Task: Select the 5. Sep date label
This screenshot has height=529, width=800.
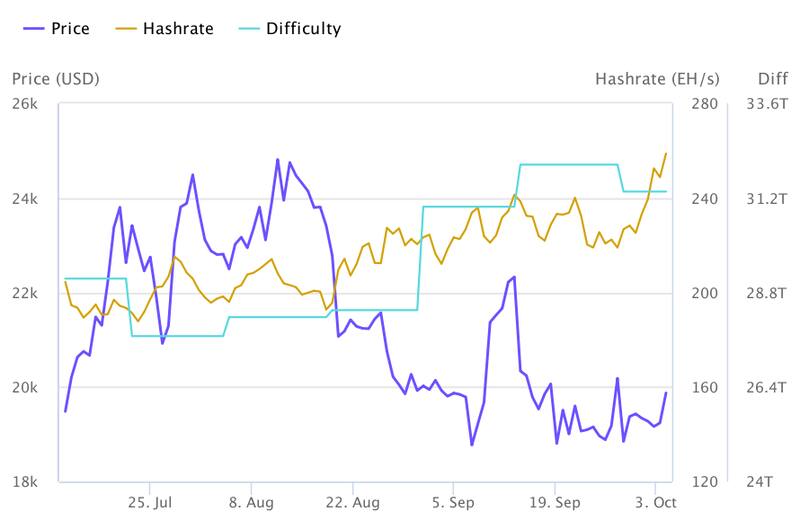Action: pyautogui.click(x=455, y=501)
